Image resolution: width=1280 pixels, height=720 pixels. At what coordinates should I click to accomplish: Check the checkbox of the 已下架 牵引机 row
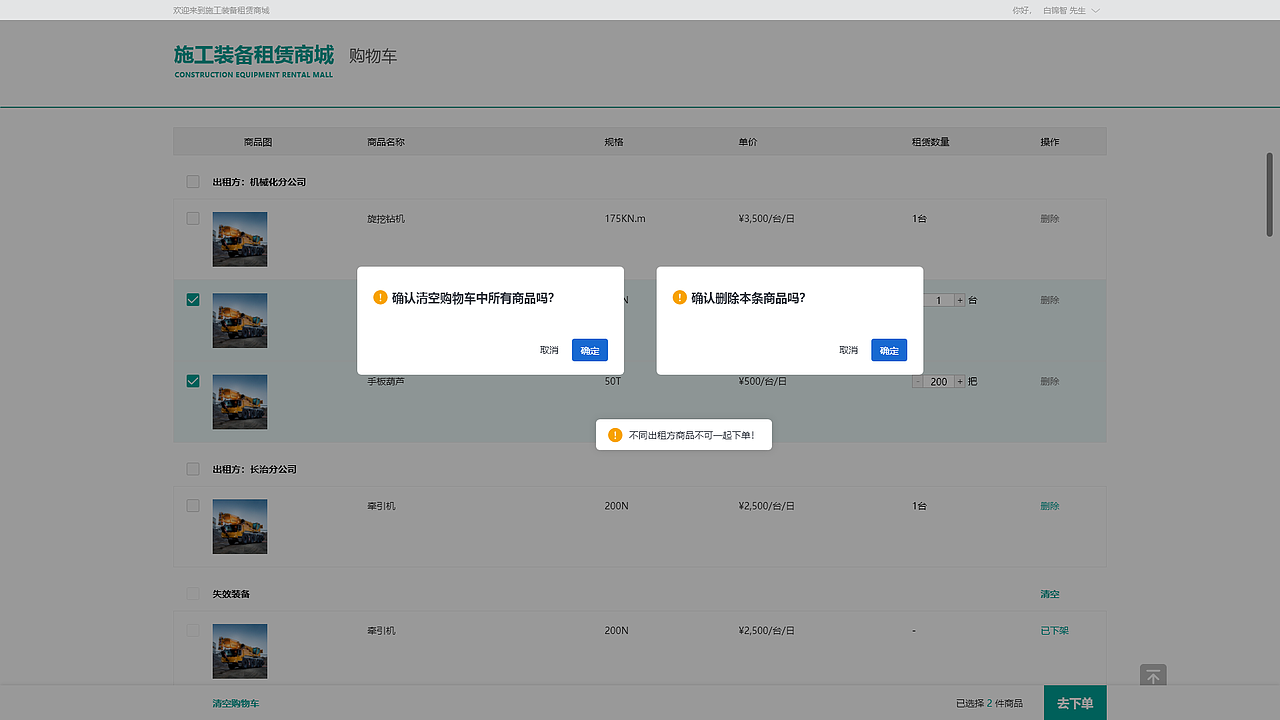(x=193, y=631)
